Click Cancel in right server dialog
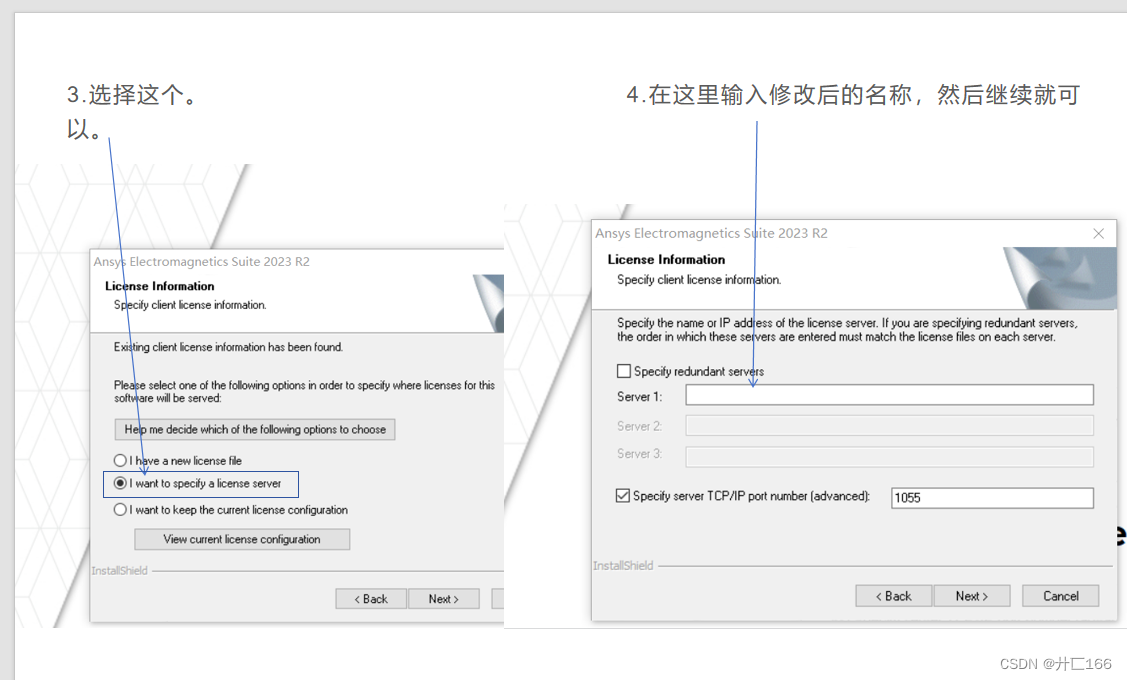The height and width of the screenshot is (680, 1127). (1060, 596)
